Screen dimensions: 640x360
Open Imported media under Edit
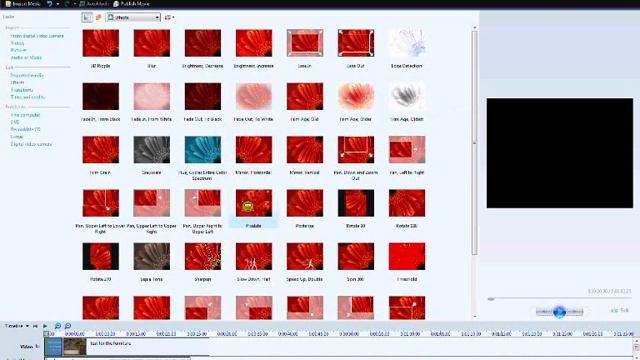[27, 75]
